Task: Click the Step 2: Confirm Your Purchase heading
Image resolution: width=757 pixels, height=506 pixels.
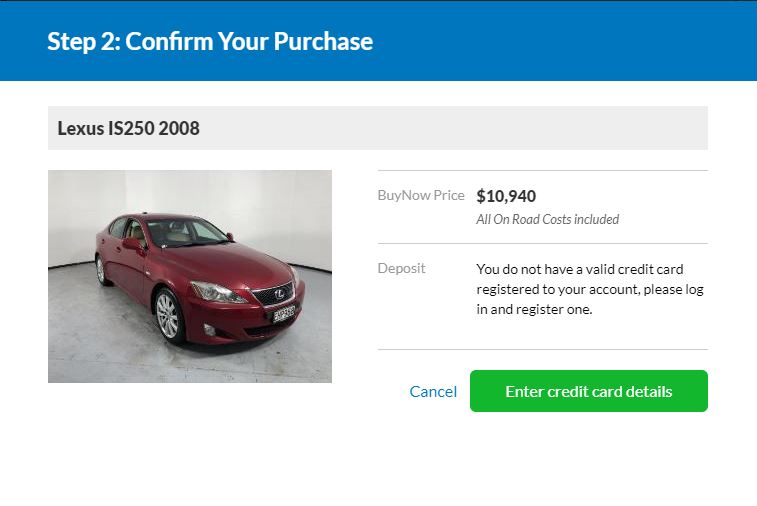Action: 210,41
